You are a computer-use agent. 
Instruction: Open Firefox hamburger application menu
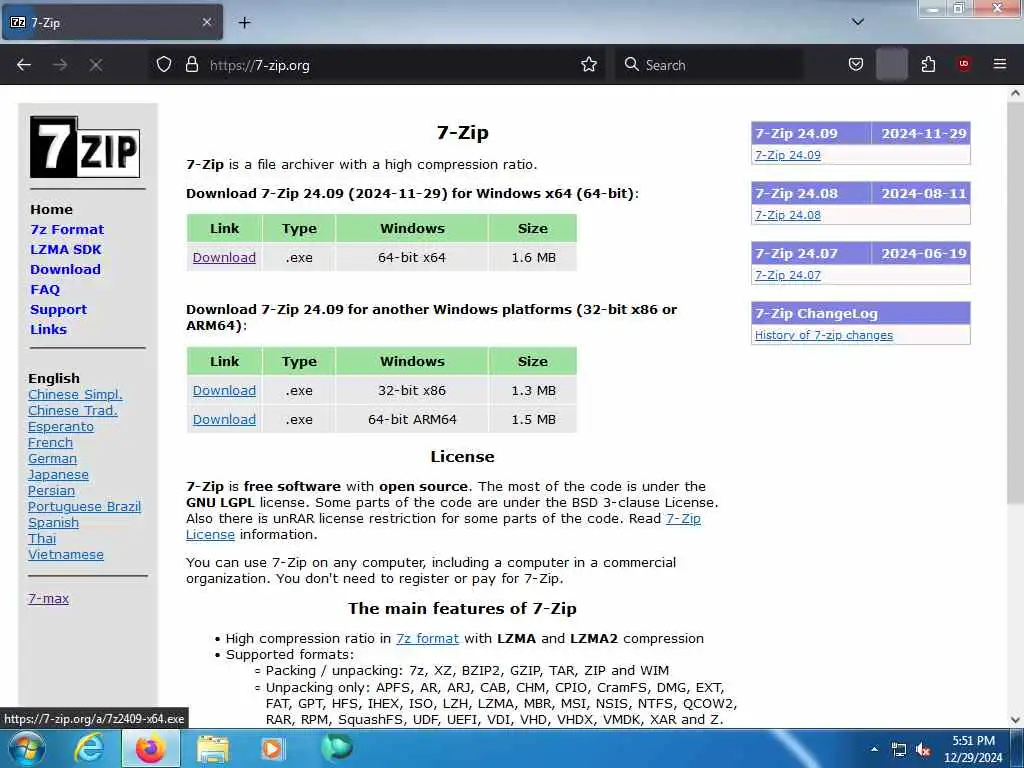click(x=1000, y=64)
